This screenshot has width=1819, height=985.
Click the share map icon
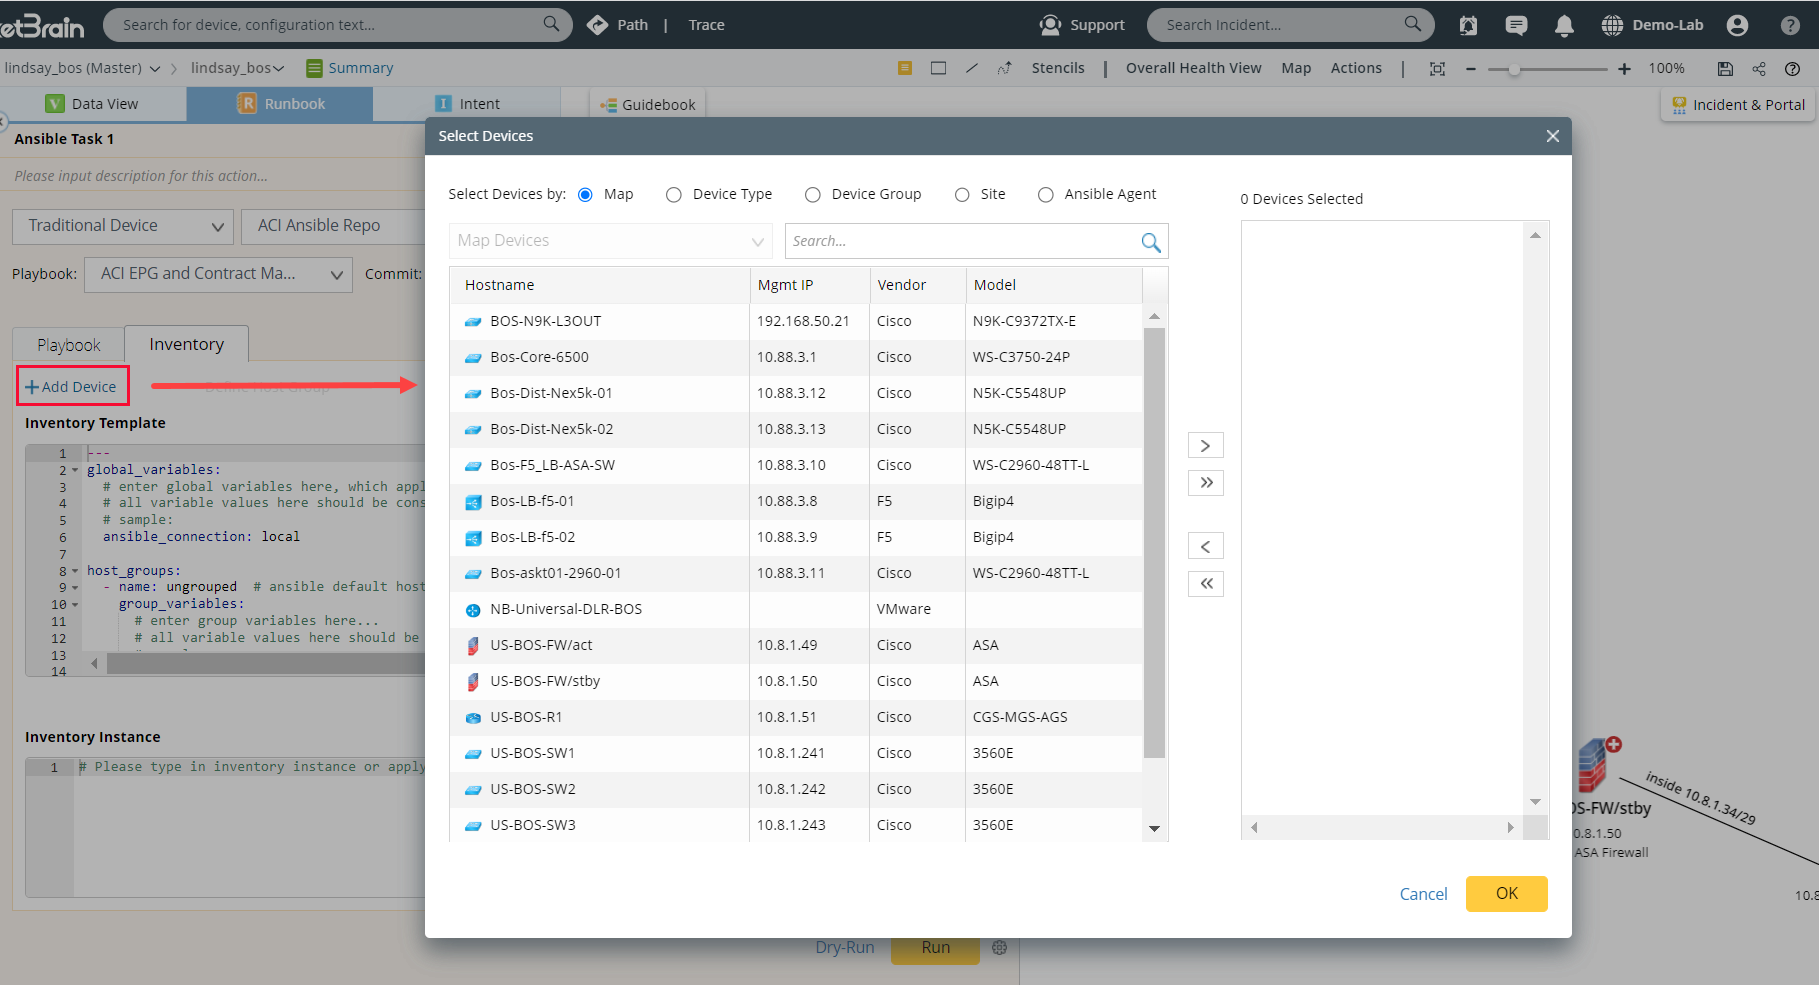coord(1758,68)
